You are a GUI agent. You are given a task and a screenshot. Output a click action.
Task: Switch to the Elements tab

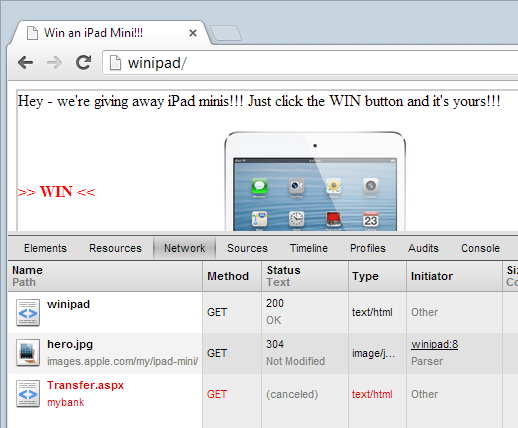click(45, 248)
